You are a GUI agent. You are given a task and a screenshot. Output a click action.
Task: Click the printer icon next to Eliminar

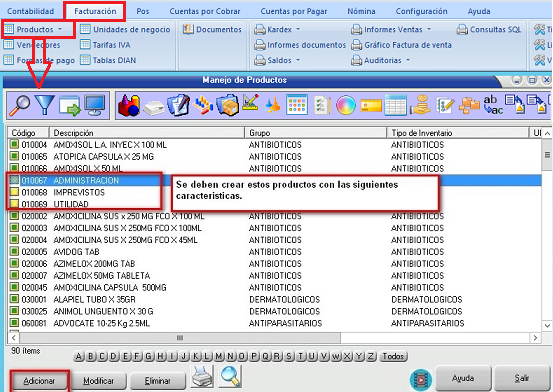coord(202,377)
